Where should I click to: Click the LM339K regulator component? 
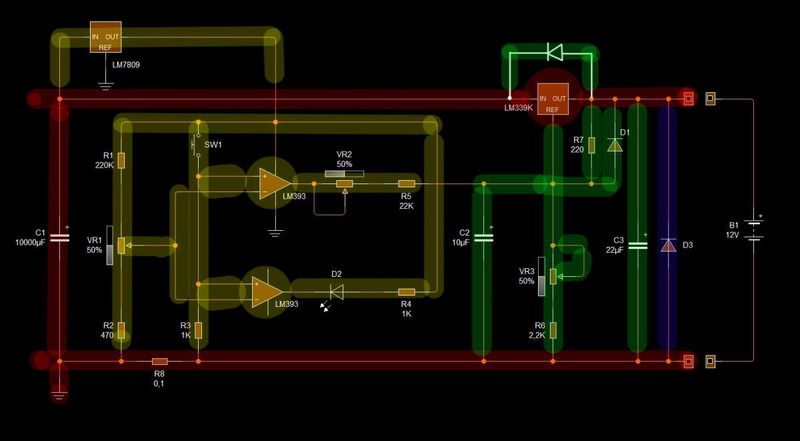(x=553, y=101)
